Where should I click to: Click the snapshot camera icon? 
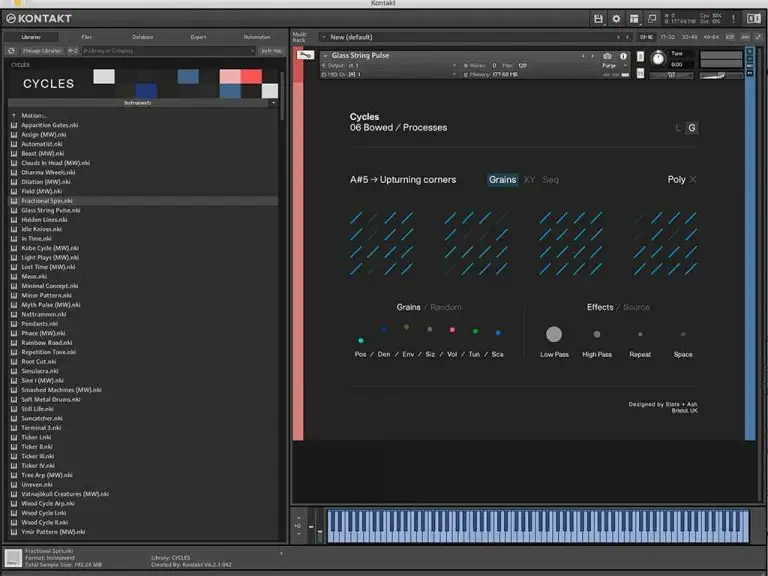tap(607, 56)
